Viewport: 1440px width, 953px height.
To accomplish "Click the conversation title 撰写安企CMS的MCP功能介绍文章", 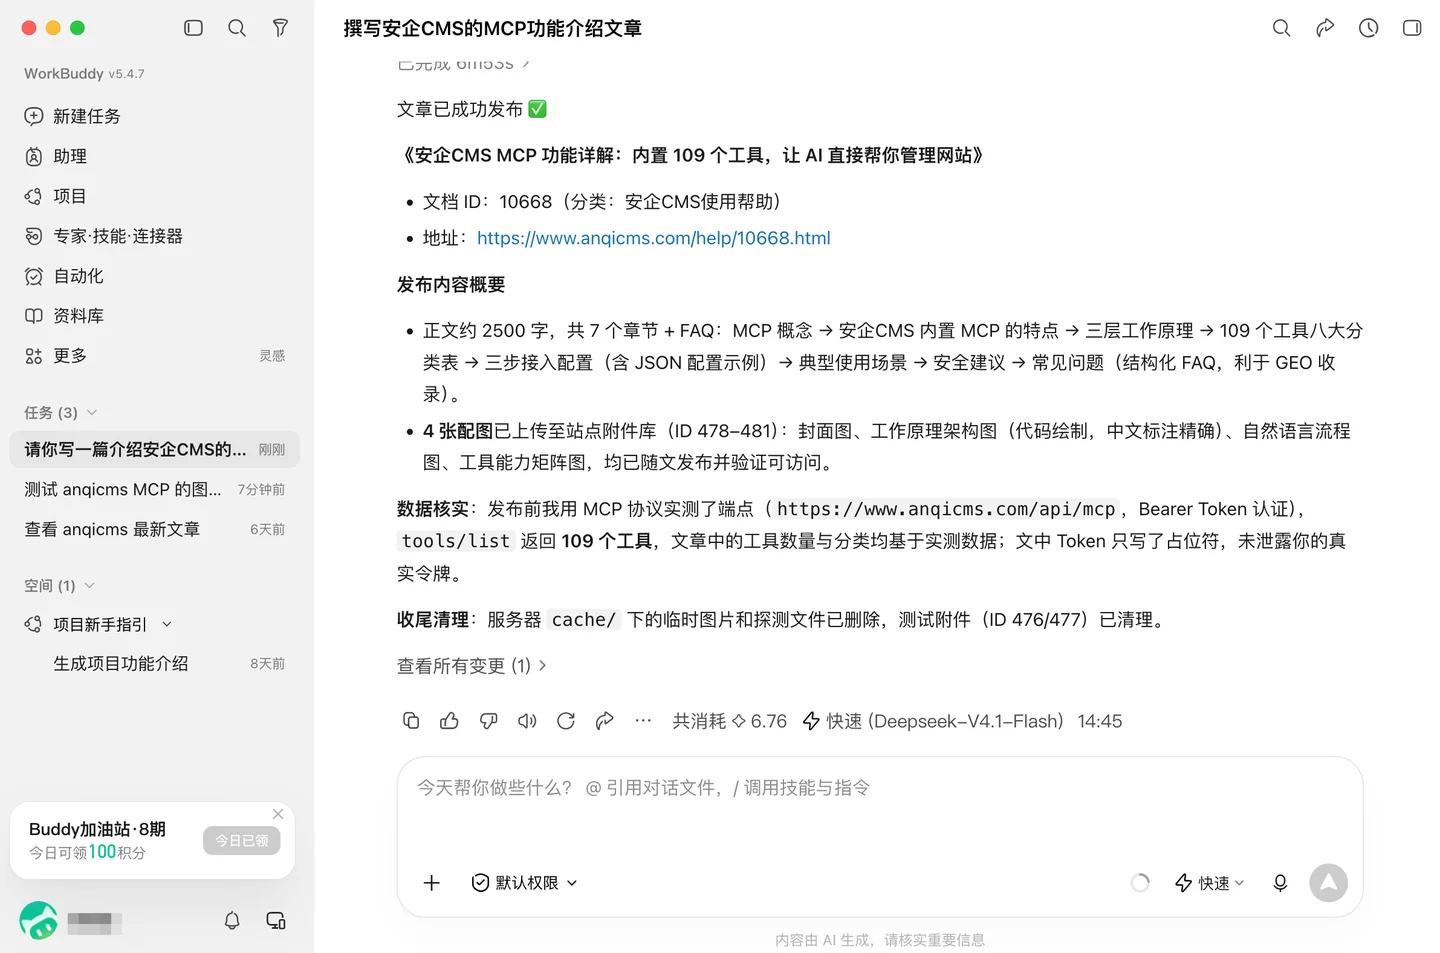I will pos(493,29).
